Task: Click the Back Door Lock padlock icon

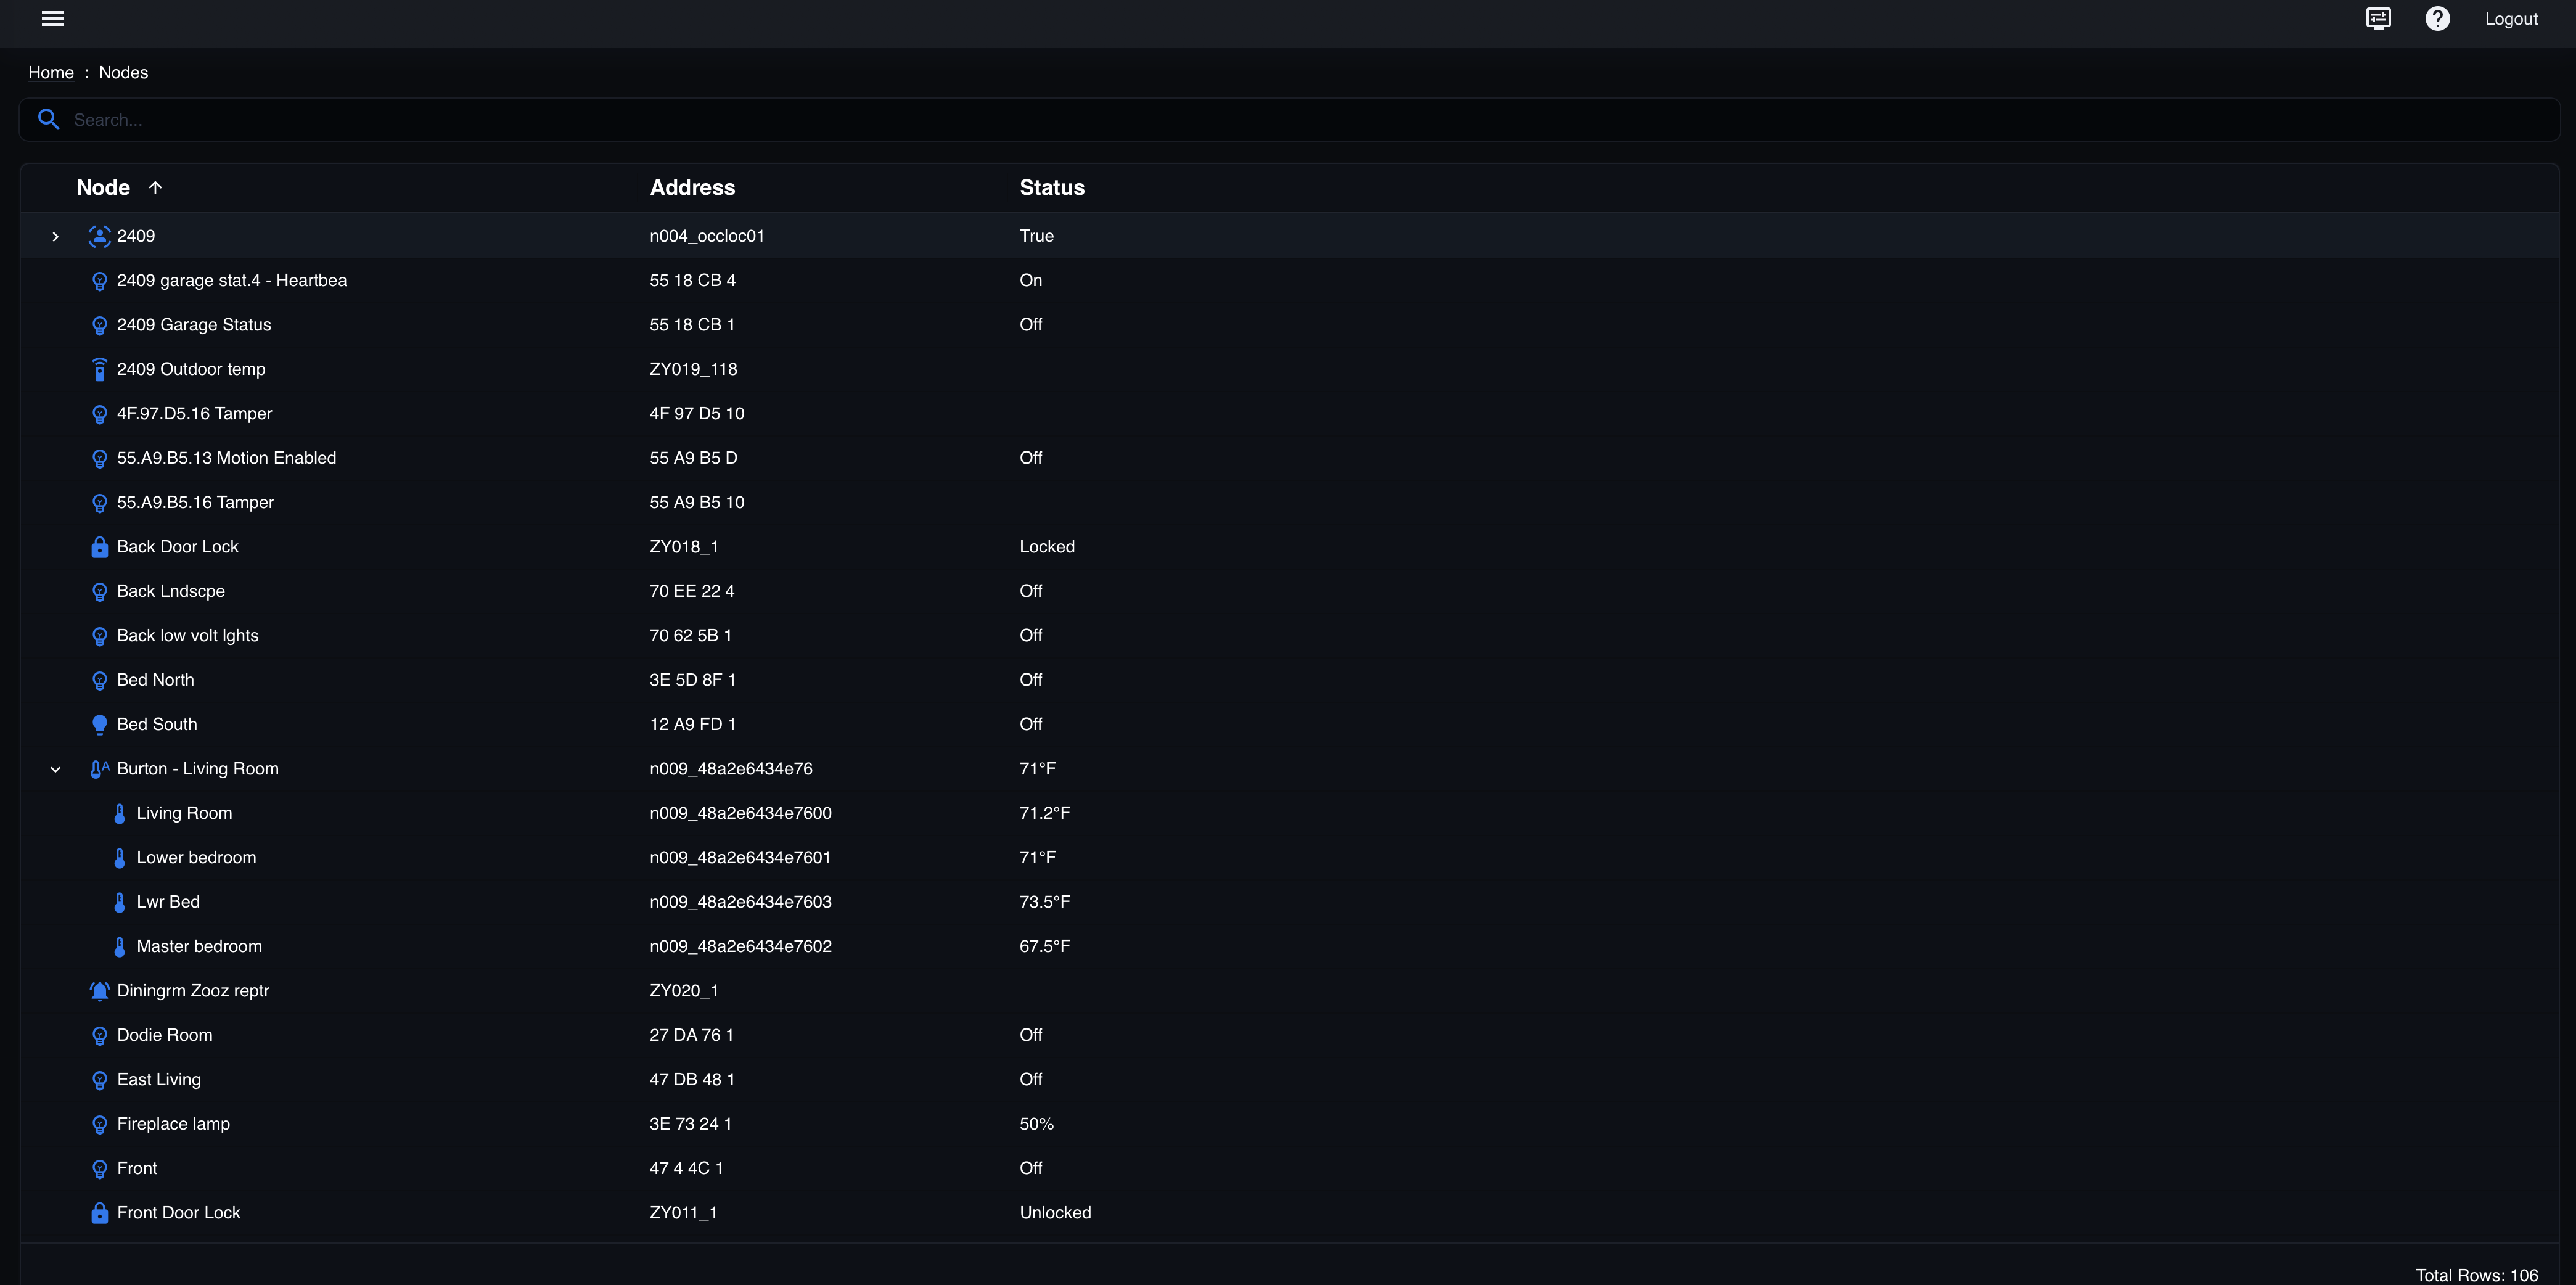Action: (99, 547)
